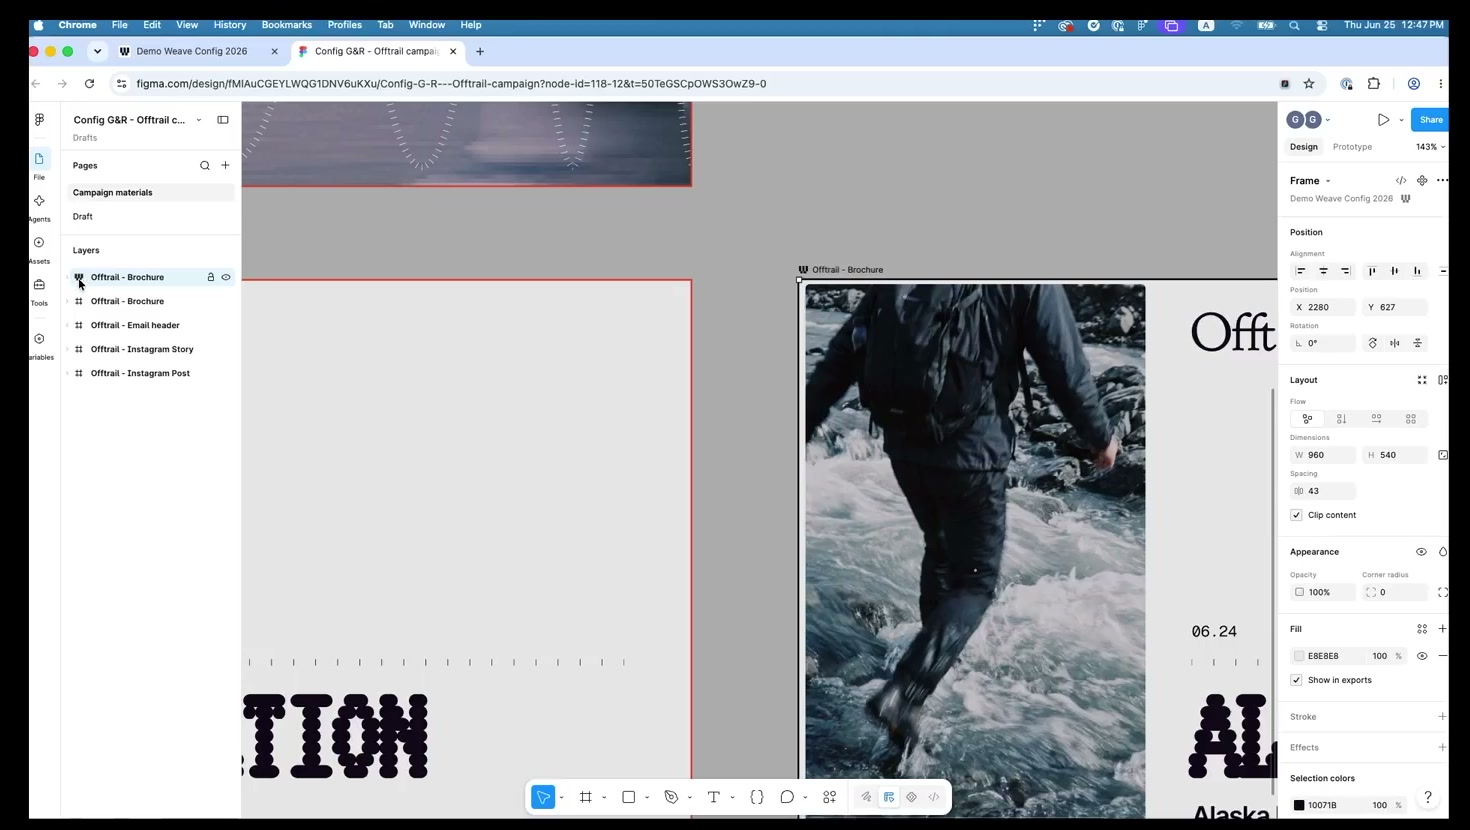Open the Actions components icon in toolbar
Screen dimensions: 1470x830
click(830, 797)
